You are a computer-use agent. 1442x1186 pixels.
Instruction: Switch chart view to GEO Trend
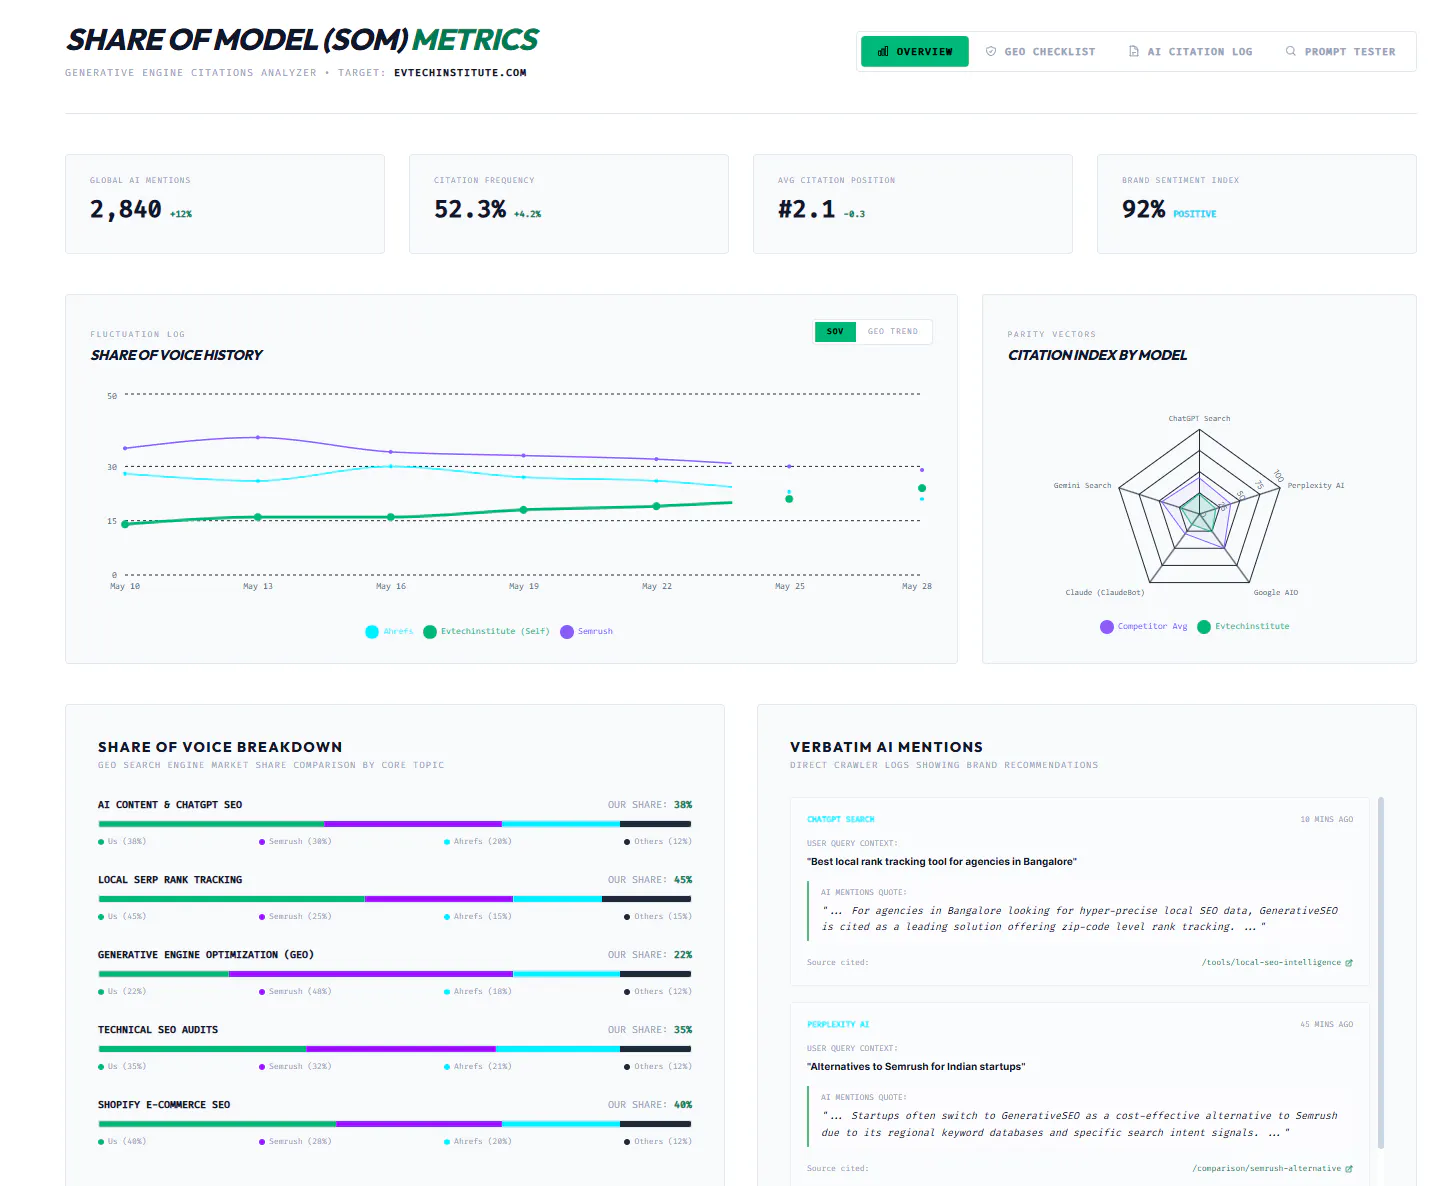[x=893, y=331]
